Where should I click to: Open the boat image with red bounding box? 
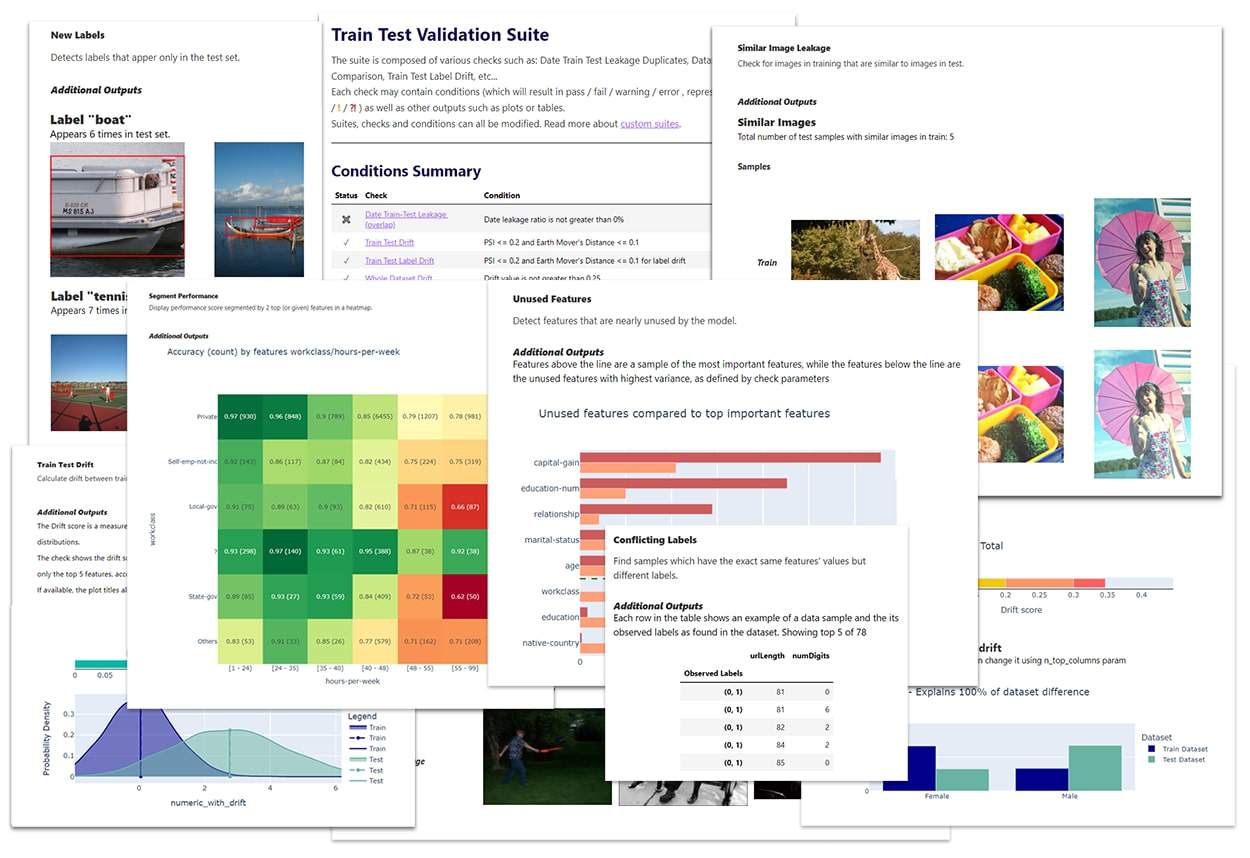click(117, 209)
